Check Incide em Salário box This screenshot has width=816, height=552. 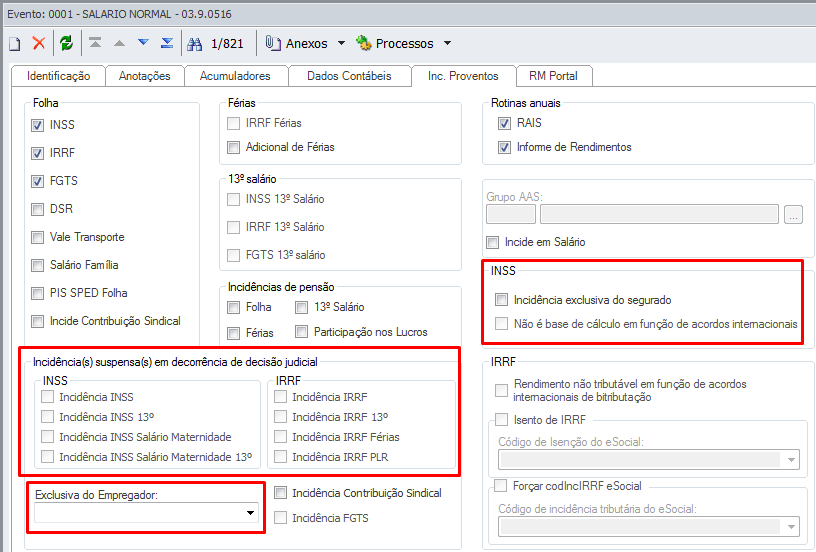tap(492, 242)
